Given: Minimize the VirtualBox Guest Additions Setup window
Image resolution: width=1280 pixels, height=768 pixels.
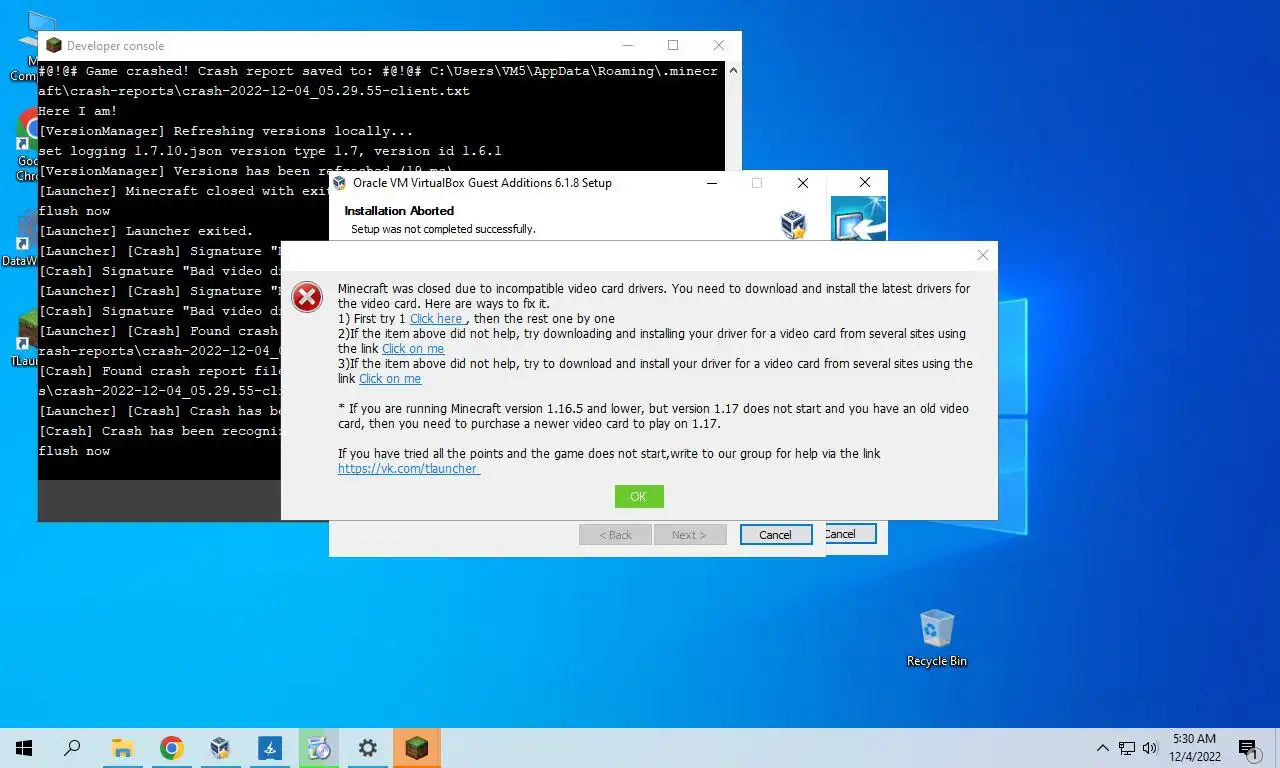Looking at the screenshot, I should pyautogui.click(x=711, y=183).
